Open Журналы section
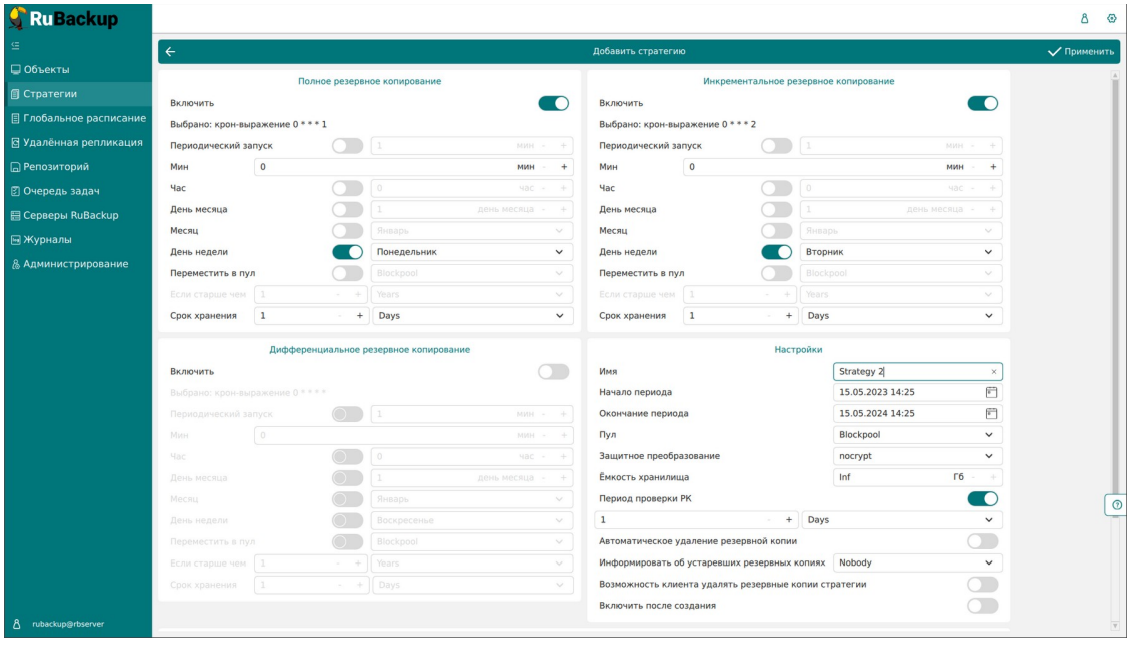 78,240
